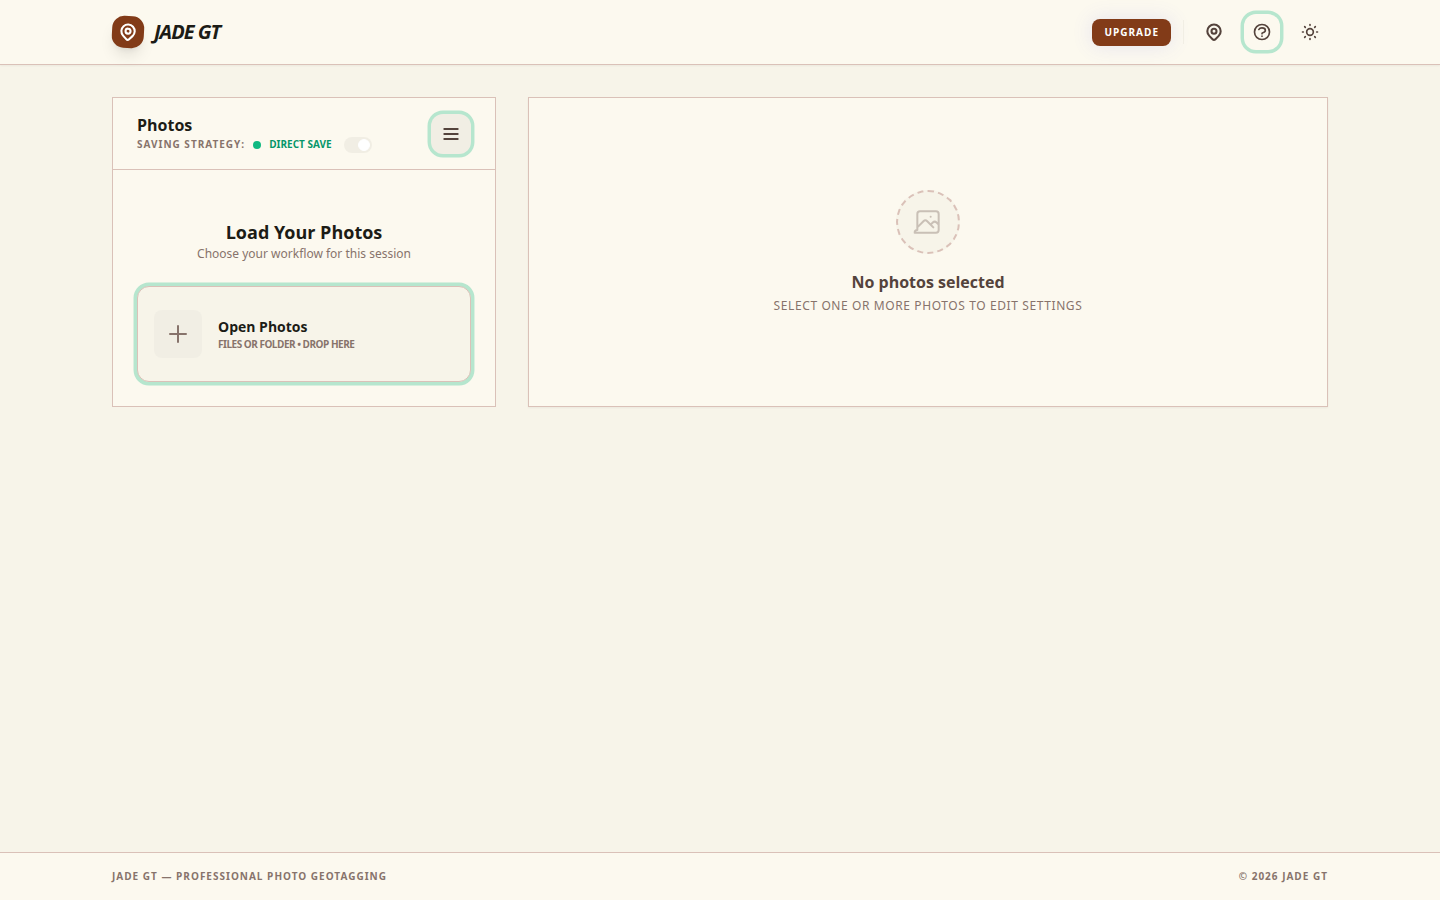
Task: Switch theme using the sun icon
Action: tap(1310, 32)
